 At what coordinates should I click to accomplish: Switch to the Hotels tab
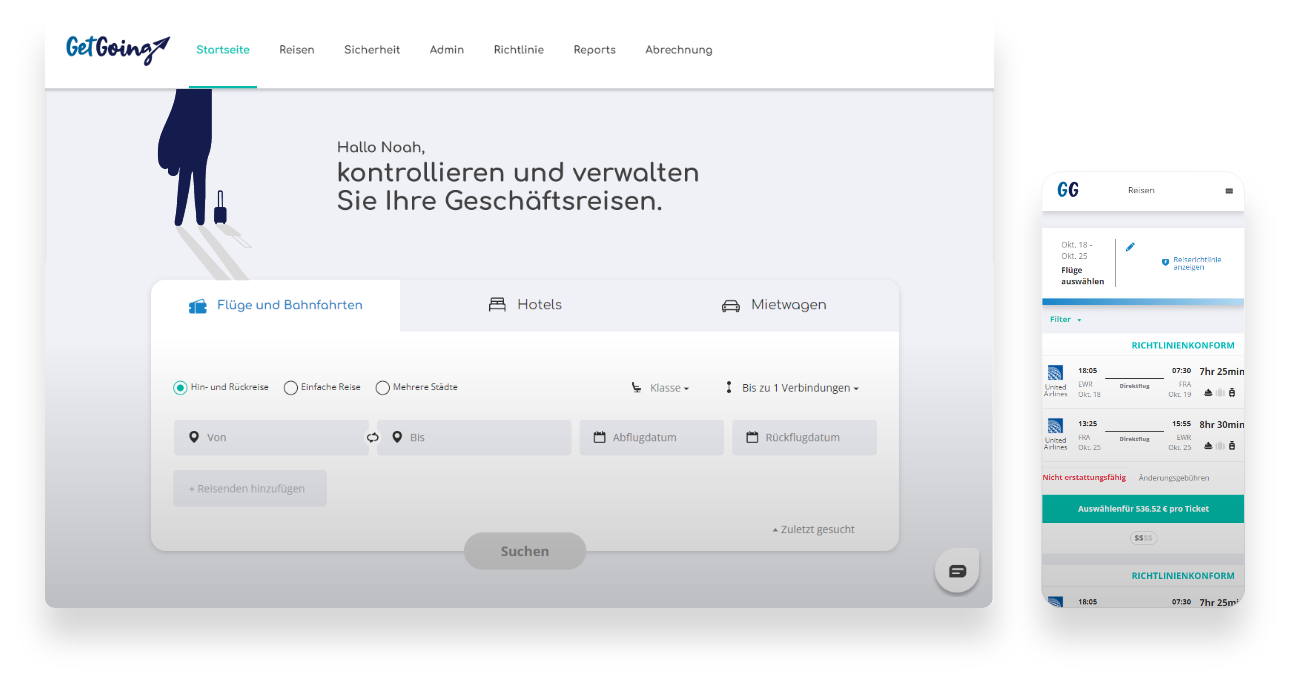pos(525,305)
